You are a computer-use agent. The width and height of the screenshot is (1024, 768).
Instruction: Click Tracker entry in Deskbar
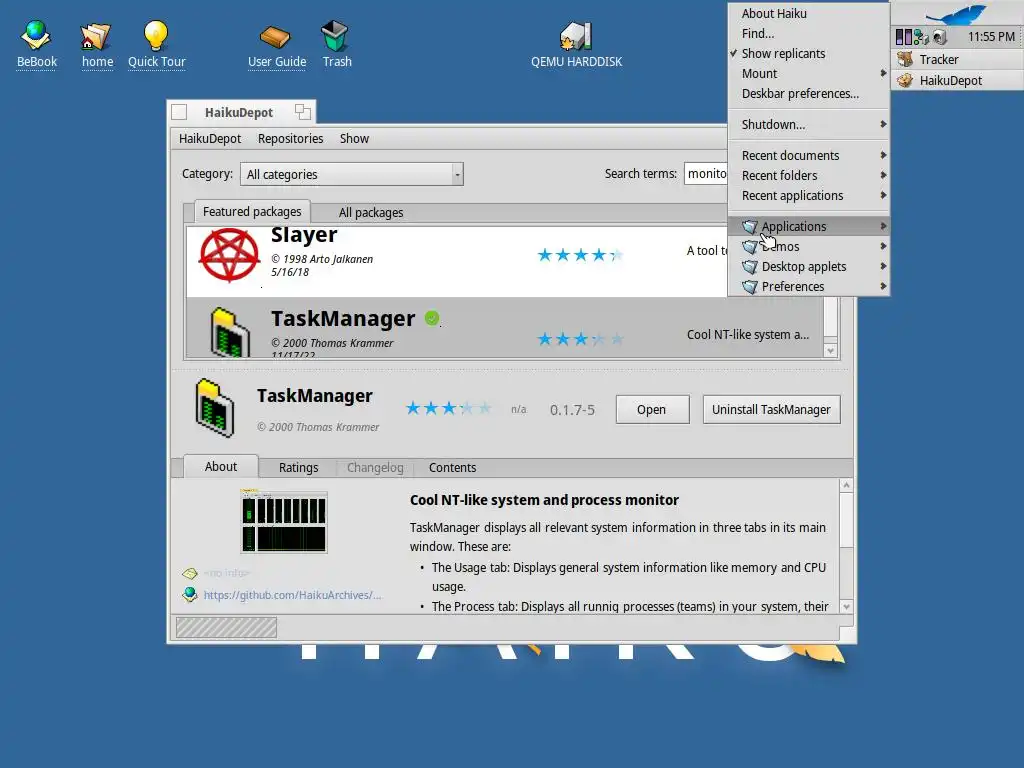(x=957, y=59)
